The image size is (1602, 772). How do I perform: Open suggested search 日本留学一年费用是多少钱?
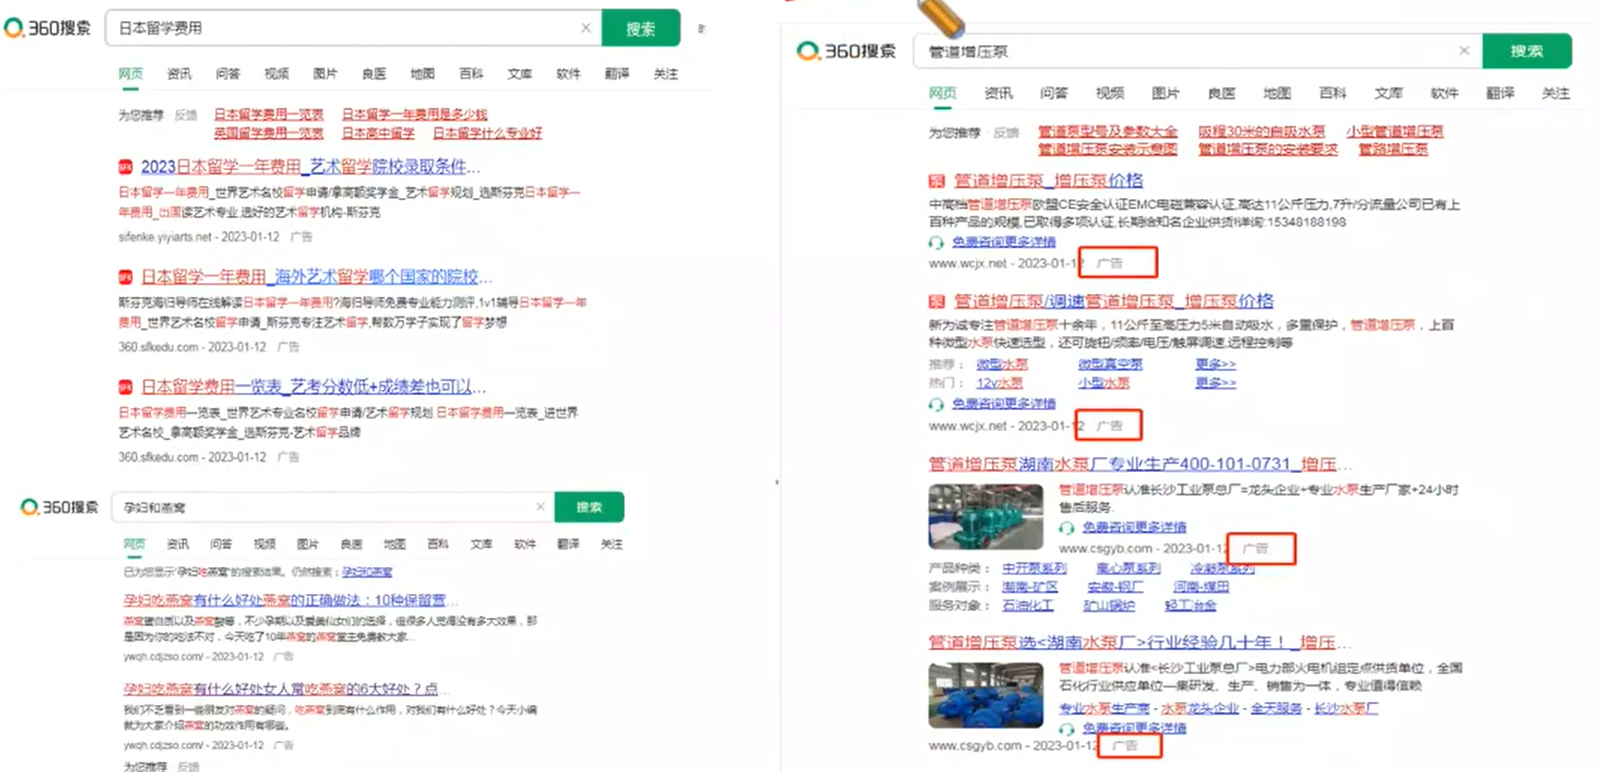[x=415, y=114]
